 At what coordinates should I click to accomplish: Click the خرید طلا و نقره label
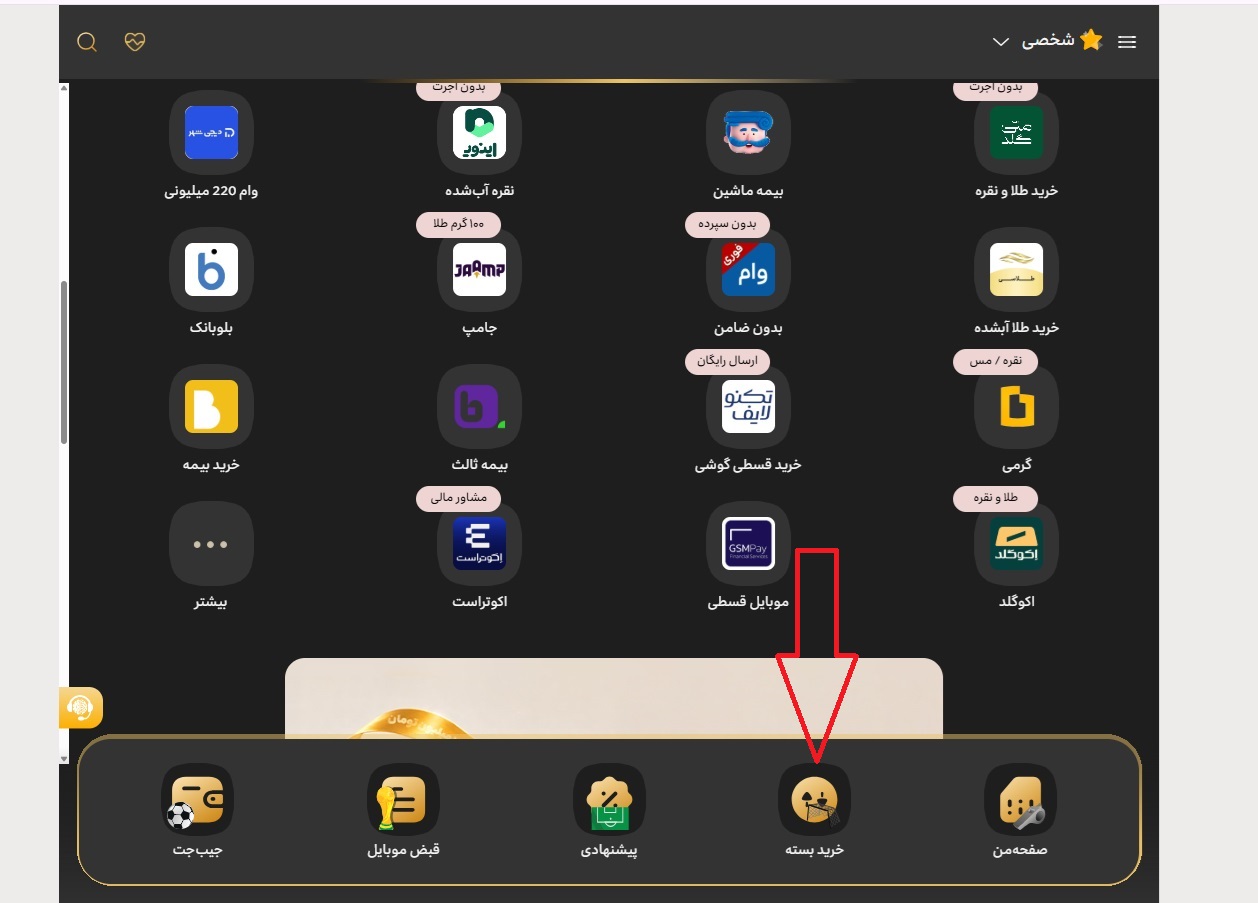click(1016, 191)
